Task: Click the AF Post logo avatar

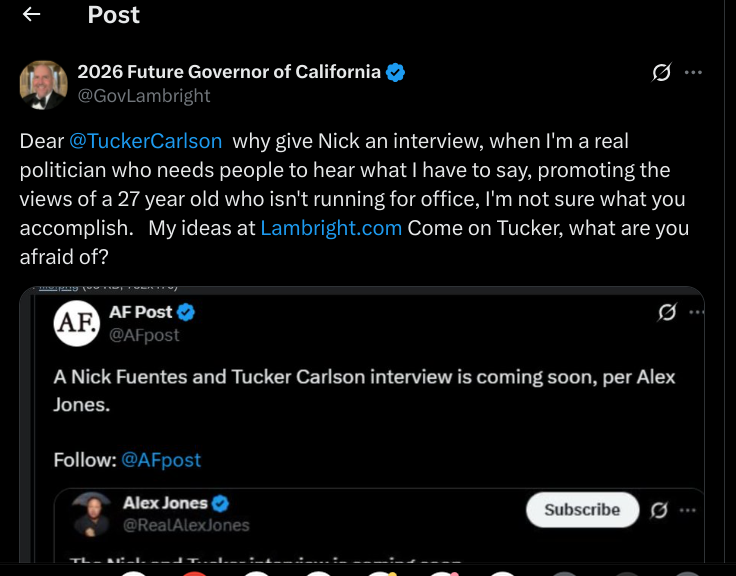Action: (x=76, y=323)
